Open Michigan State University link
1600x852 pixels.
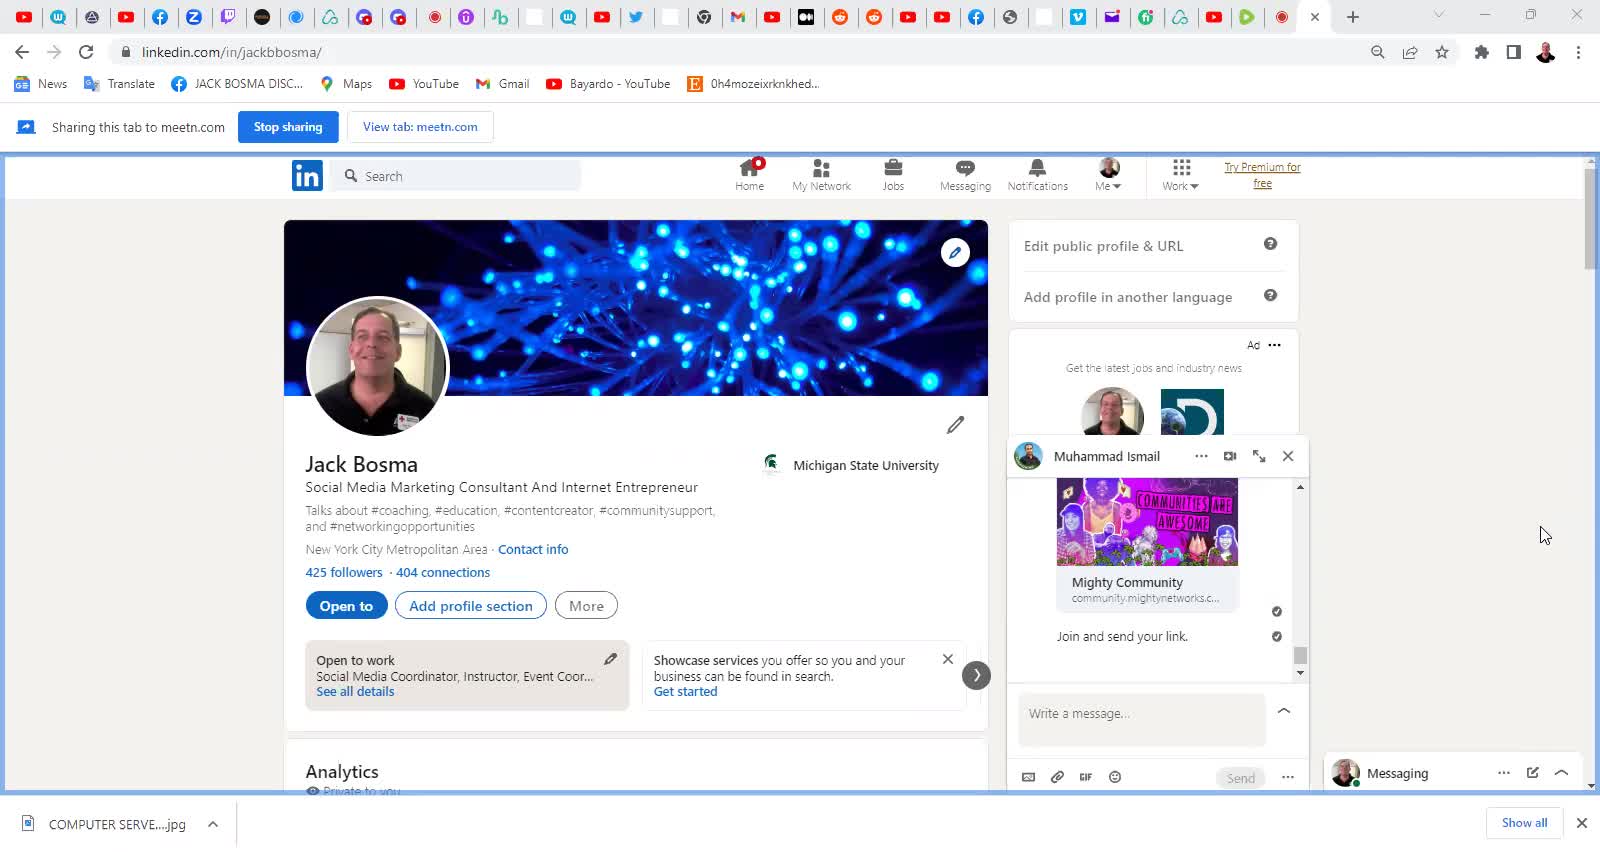(850, 465)
